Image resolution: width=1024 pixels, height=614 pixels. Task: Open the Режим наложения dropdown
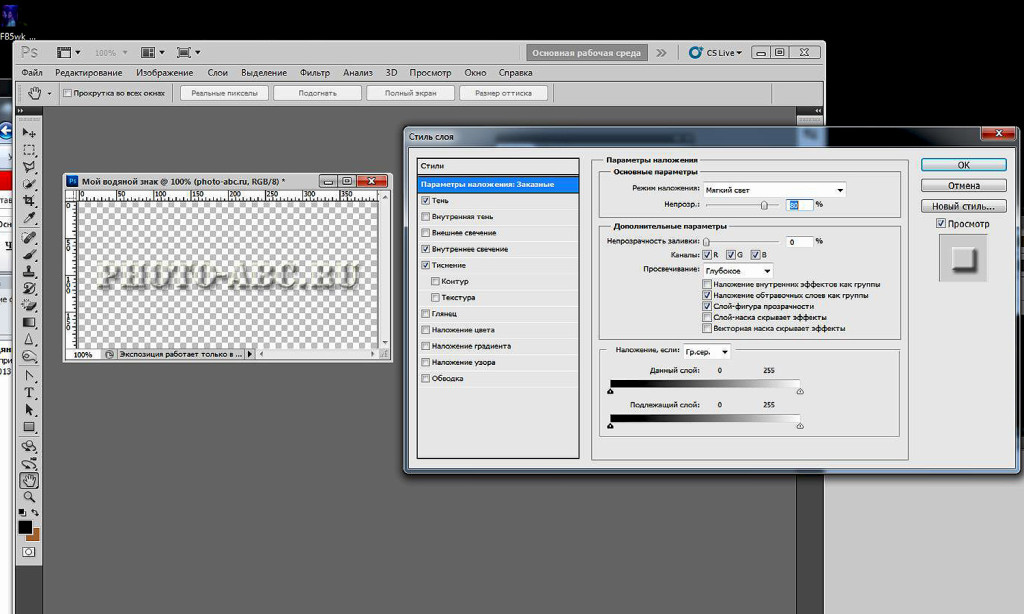pyautogui.click(x=775, y=190)
